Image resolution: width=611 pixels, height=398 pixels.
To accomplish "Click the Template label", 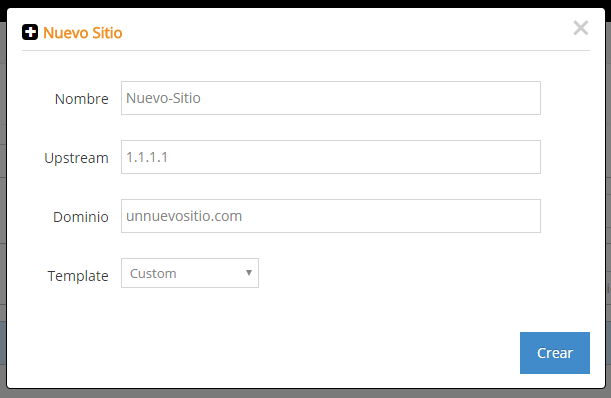I will (x=78, y=276).
